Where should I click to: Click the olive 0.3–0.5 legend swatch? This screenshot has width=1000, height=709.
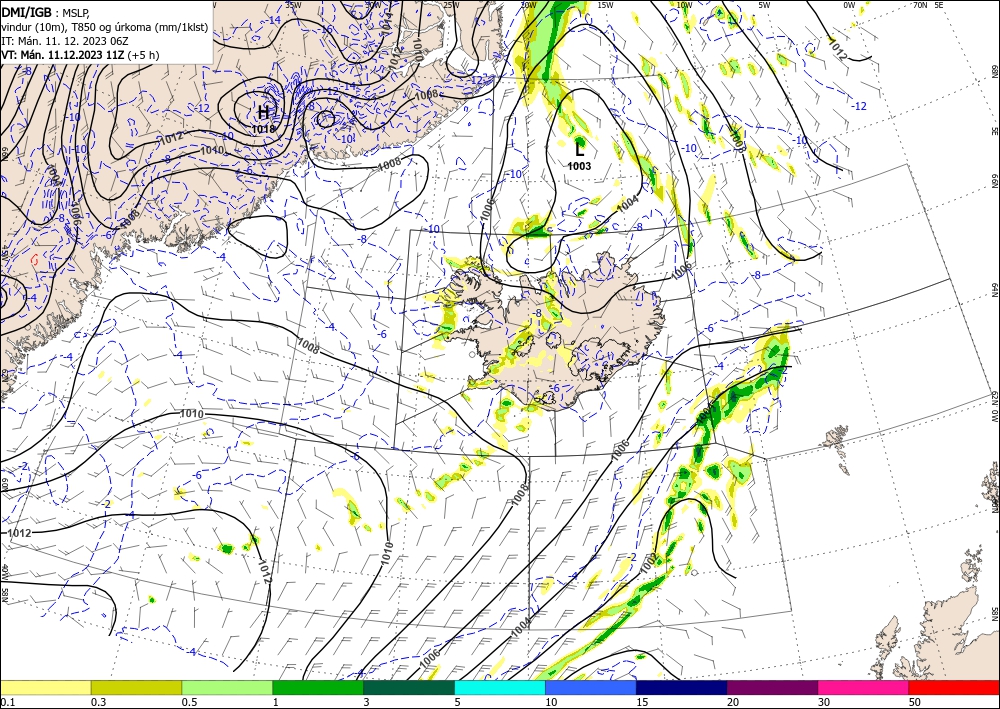coord(136,687)
